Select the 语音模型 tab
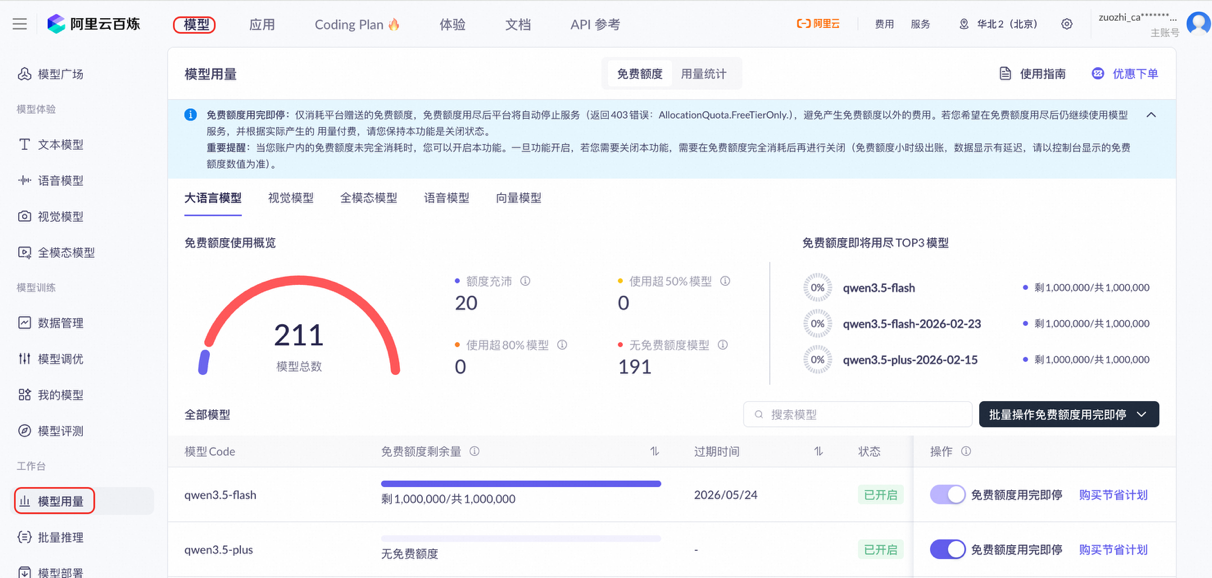The image size is (1212, 578). (447, 198)
